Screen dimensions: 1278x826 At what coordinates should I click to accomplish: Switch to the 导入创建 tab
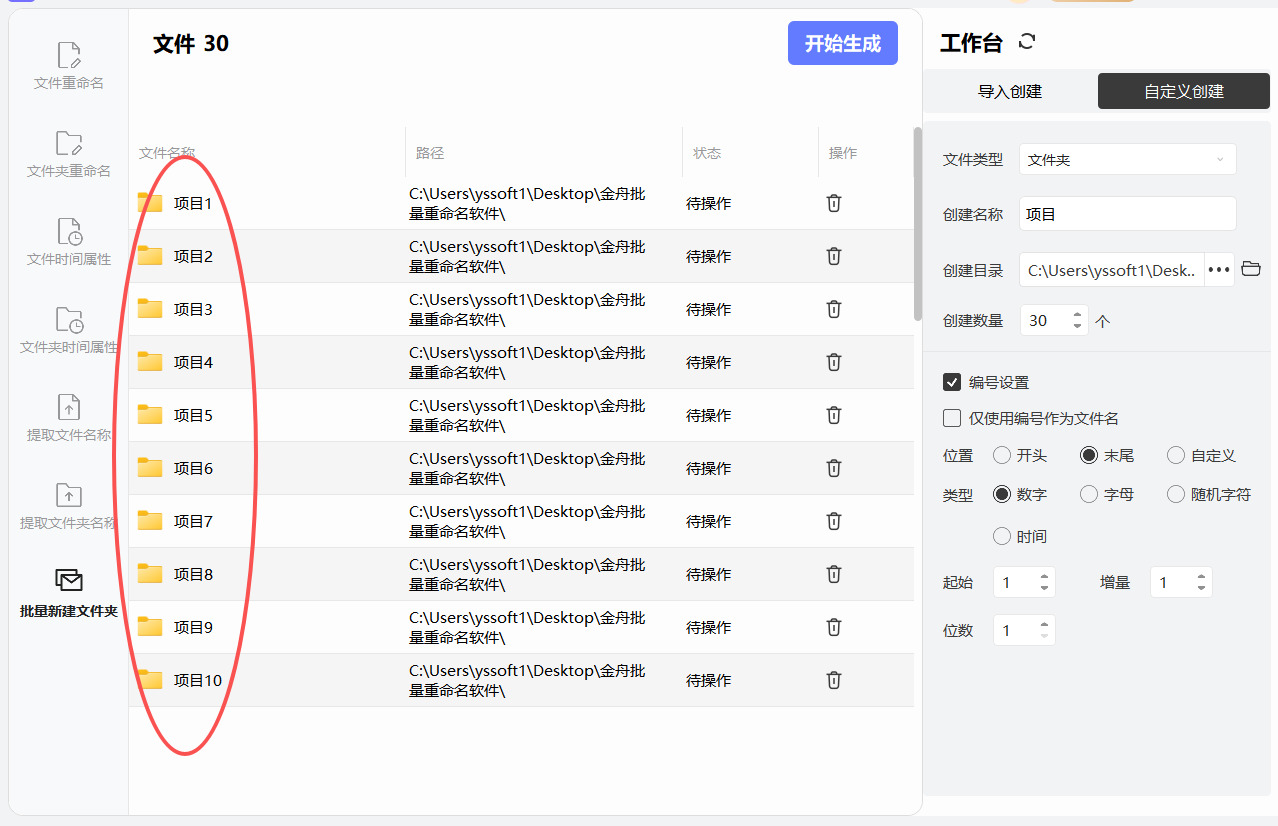tap(1010, 91)
